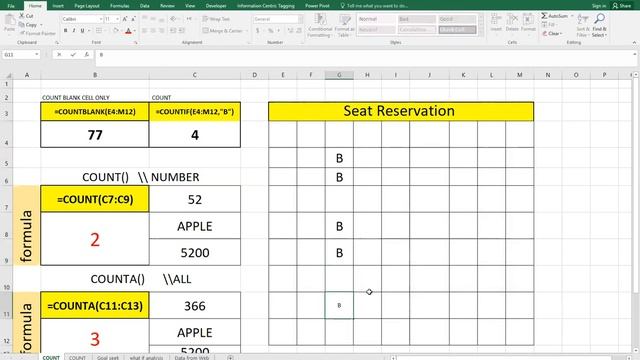Click the increase decimal icon
The height and width of the screenshot is (360, 640).
[290, 31]
